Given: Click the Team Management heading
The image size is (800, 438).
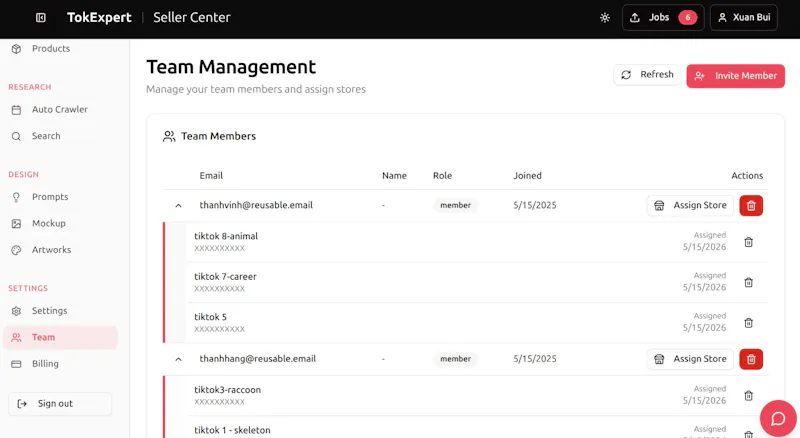Looking at the screenshot, I should [231, 67].
